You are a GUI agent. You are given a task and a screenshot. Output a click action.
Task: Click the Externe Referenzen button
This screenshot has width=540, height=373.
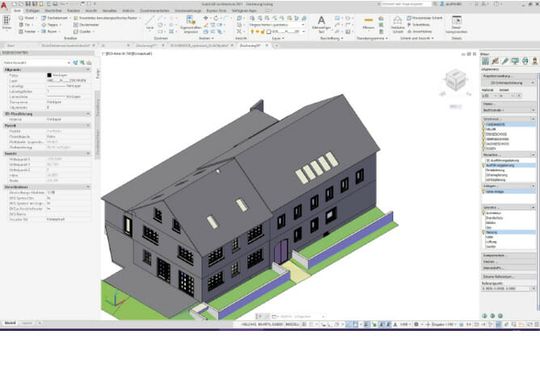coord(508,277)
